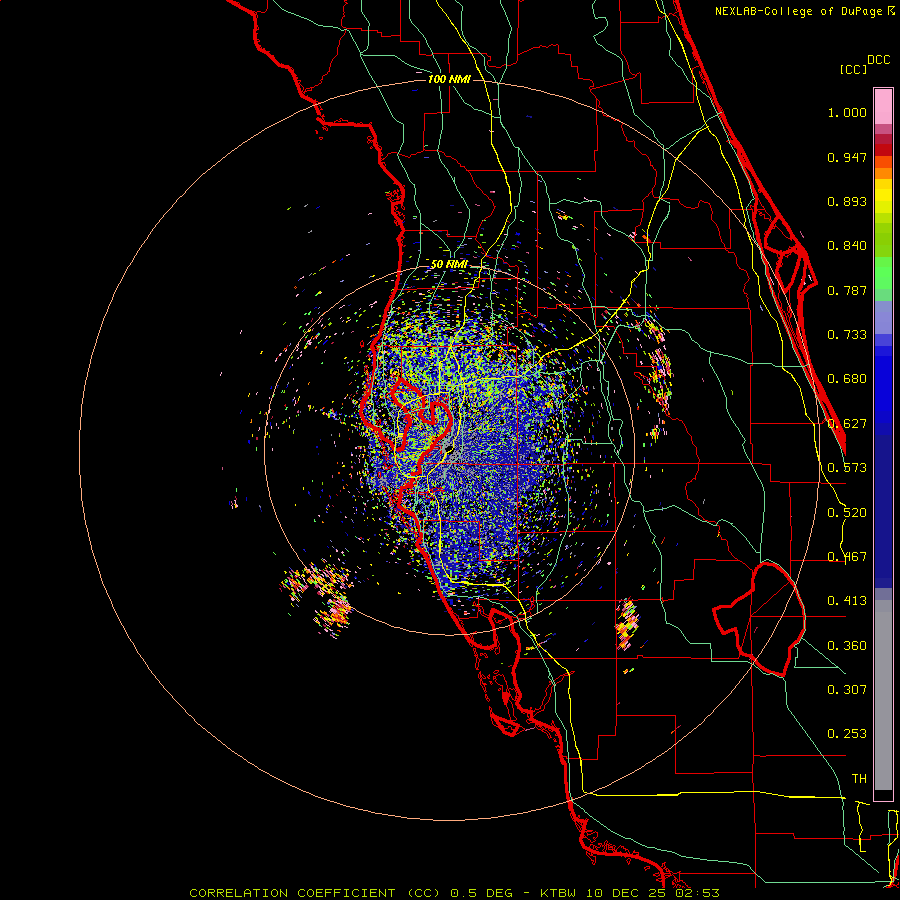Click the pink top color of the scale bar

pos(883,107)
